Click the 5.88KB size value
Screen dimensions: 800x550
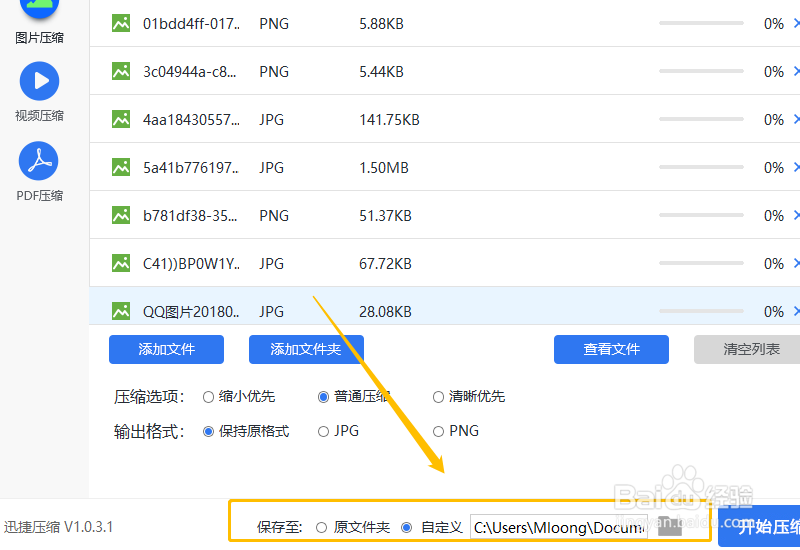coord(381,24)
